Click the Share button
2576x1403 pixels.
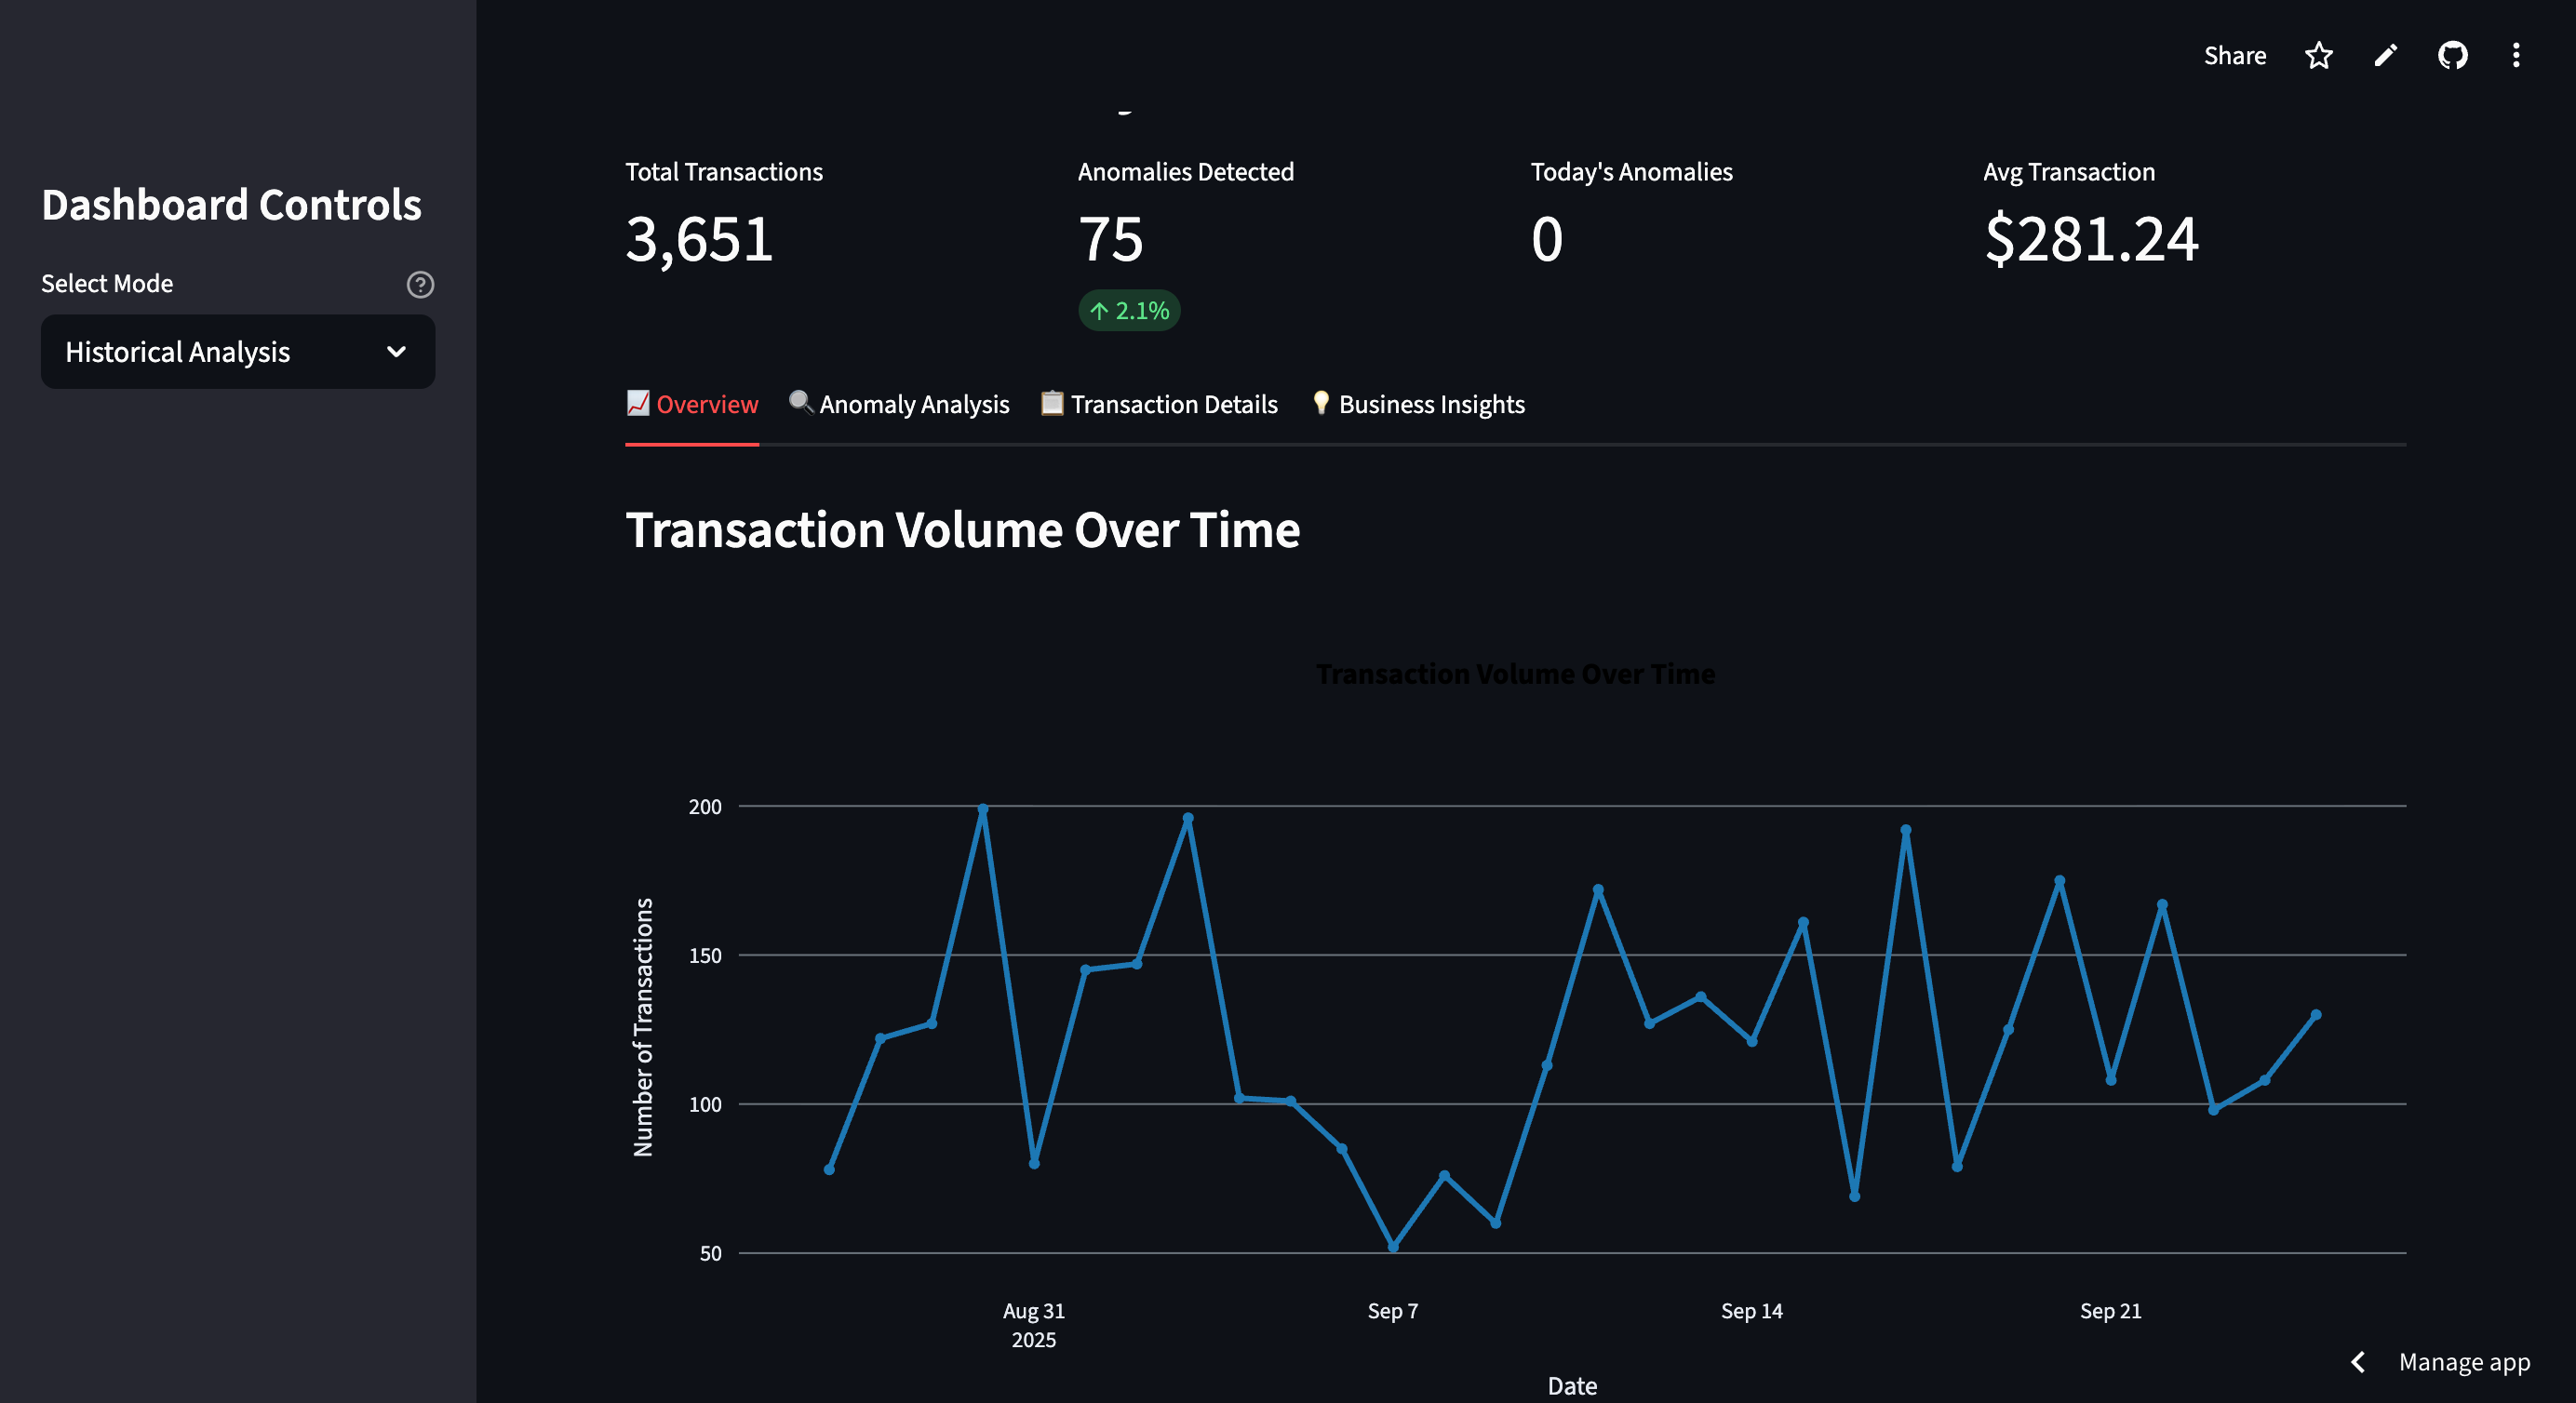(x=2234, y=55)
